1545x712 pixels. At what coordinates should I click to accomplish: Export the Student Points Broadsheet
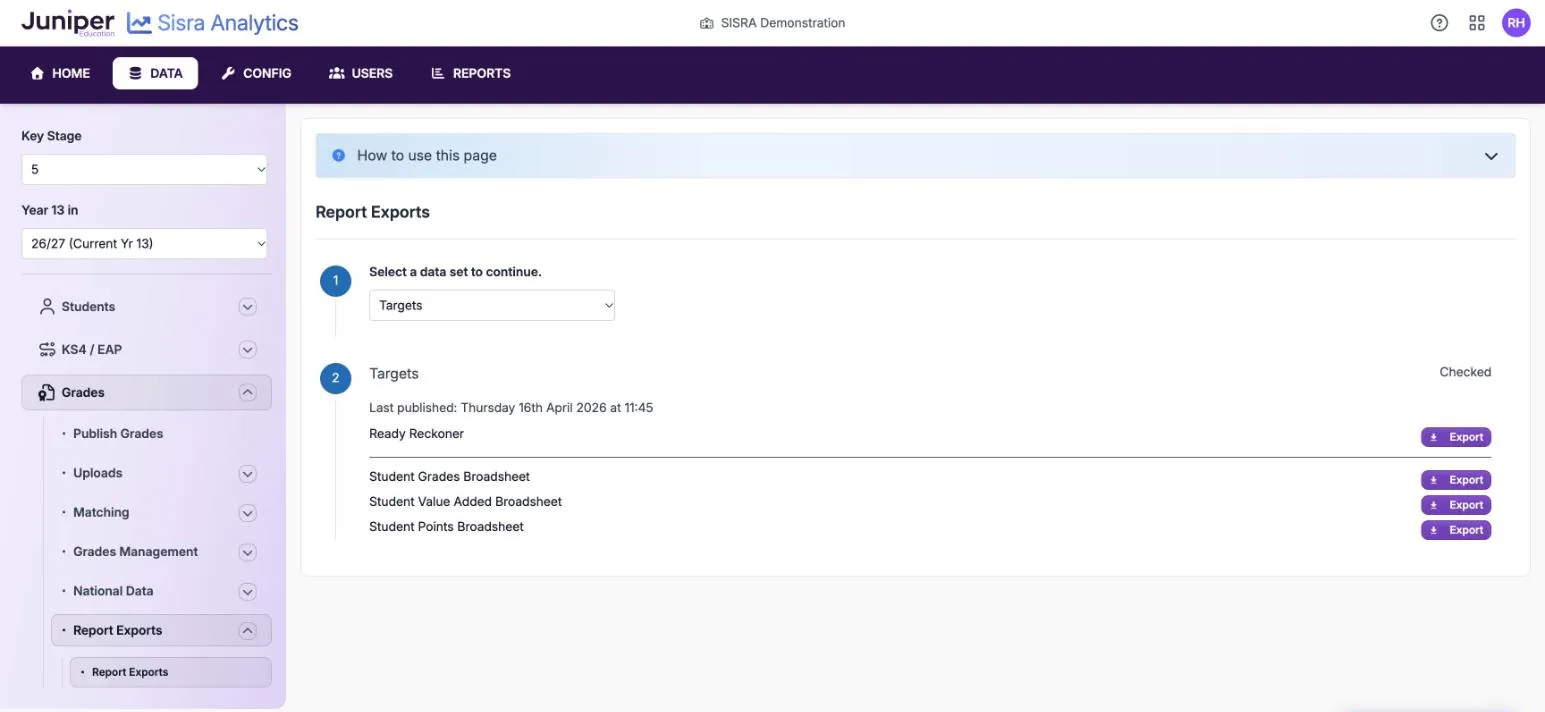[x=1456, y=530]
